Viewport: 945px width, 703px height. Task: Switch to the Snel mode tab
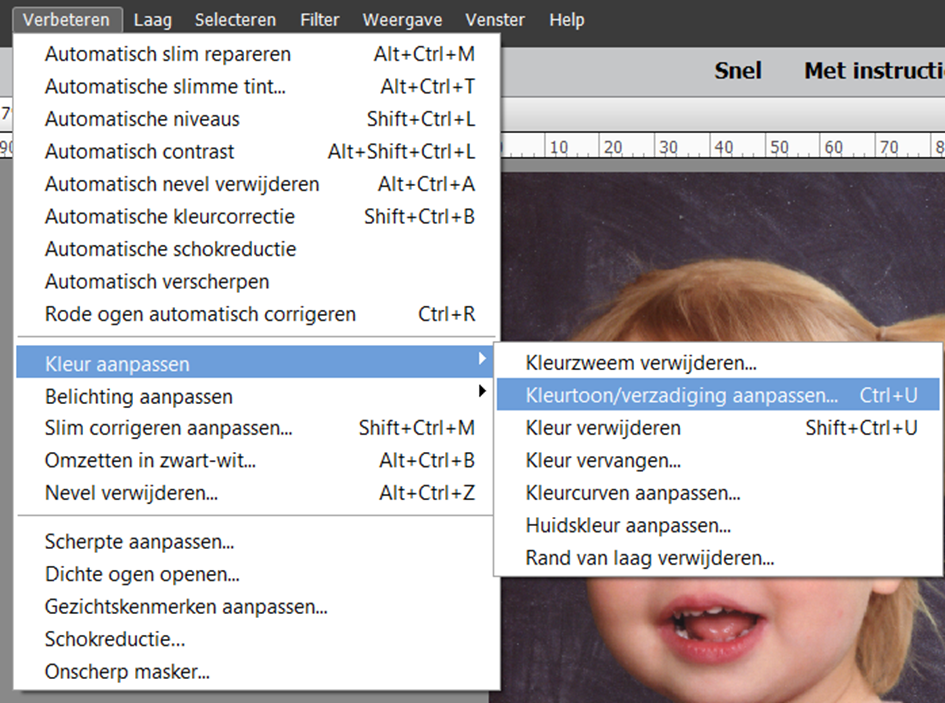738,71
